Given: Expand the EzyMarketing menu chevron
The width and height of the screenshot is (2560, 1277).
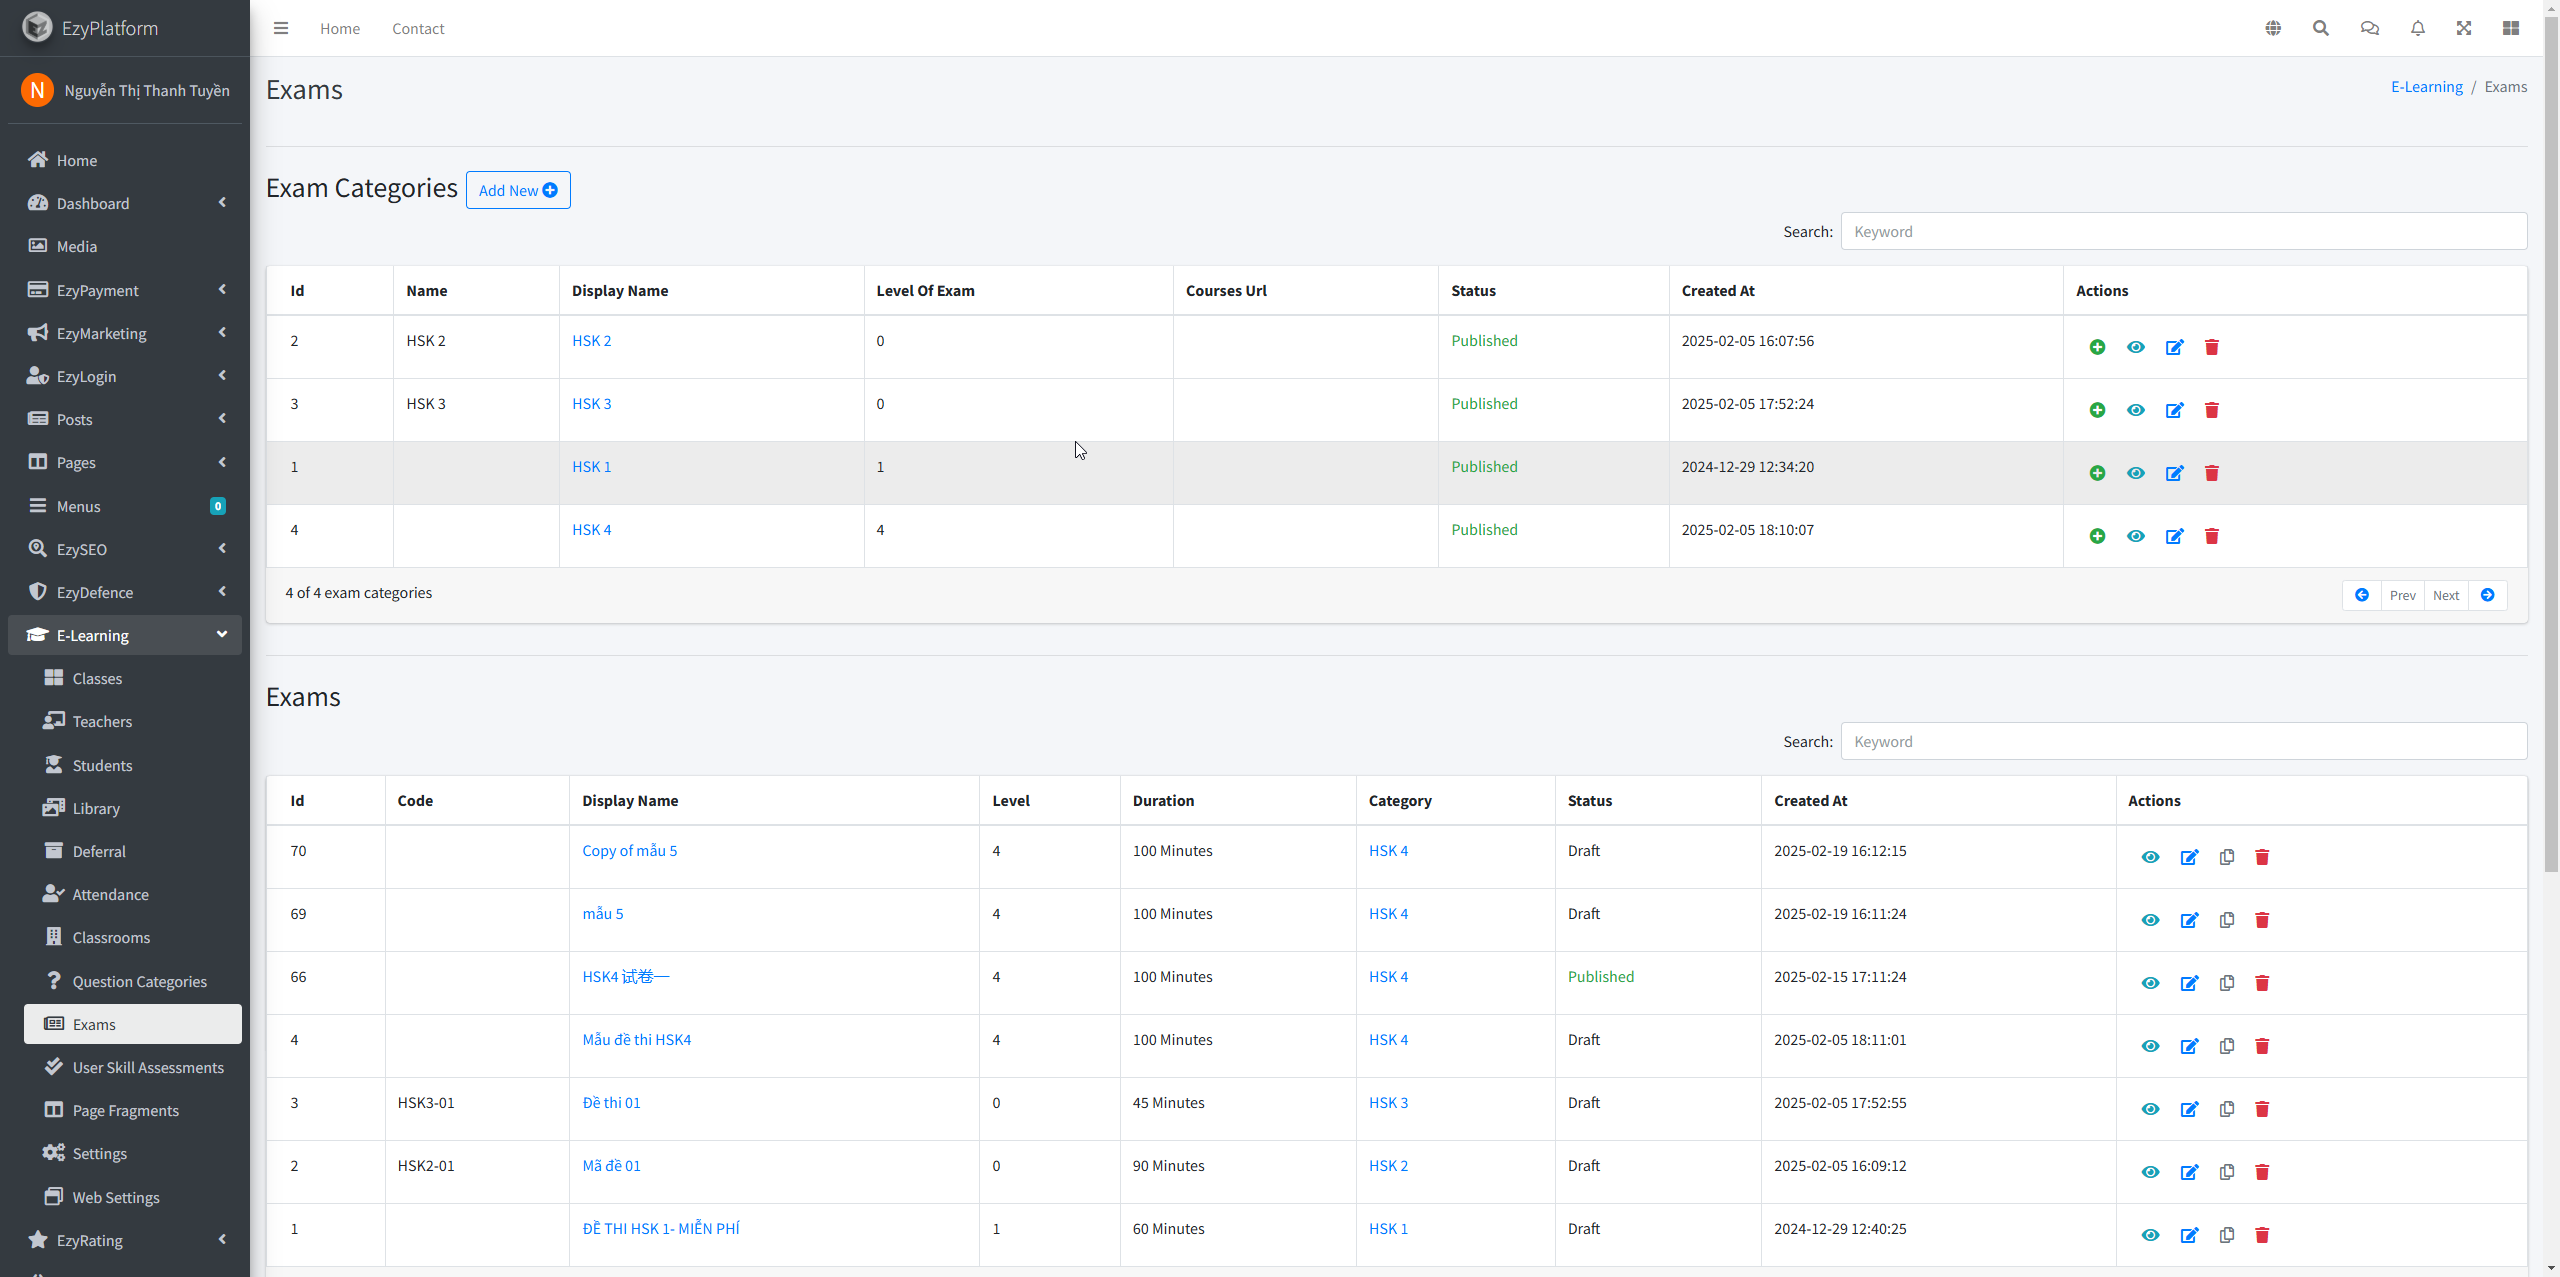Looking at the screenshot, I should click(x=222, y=333).
